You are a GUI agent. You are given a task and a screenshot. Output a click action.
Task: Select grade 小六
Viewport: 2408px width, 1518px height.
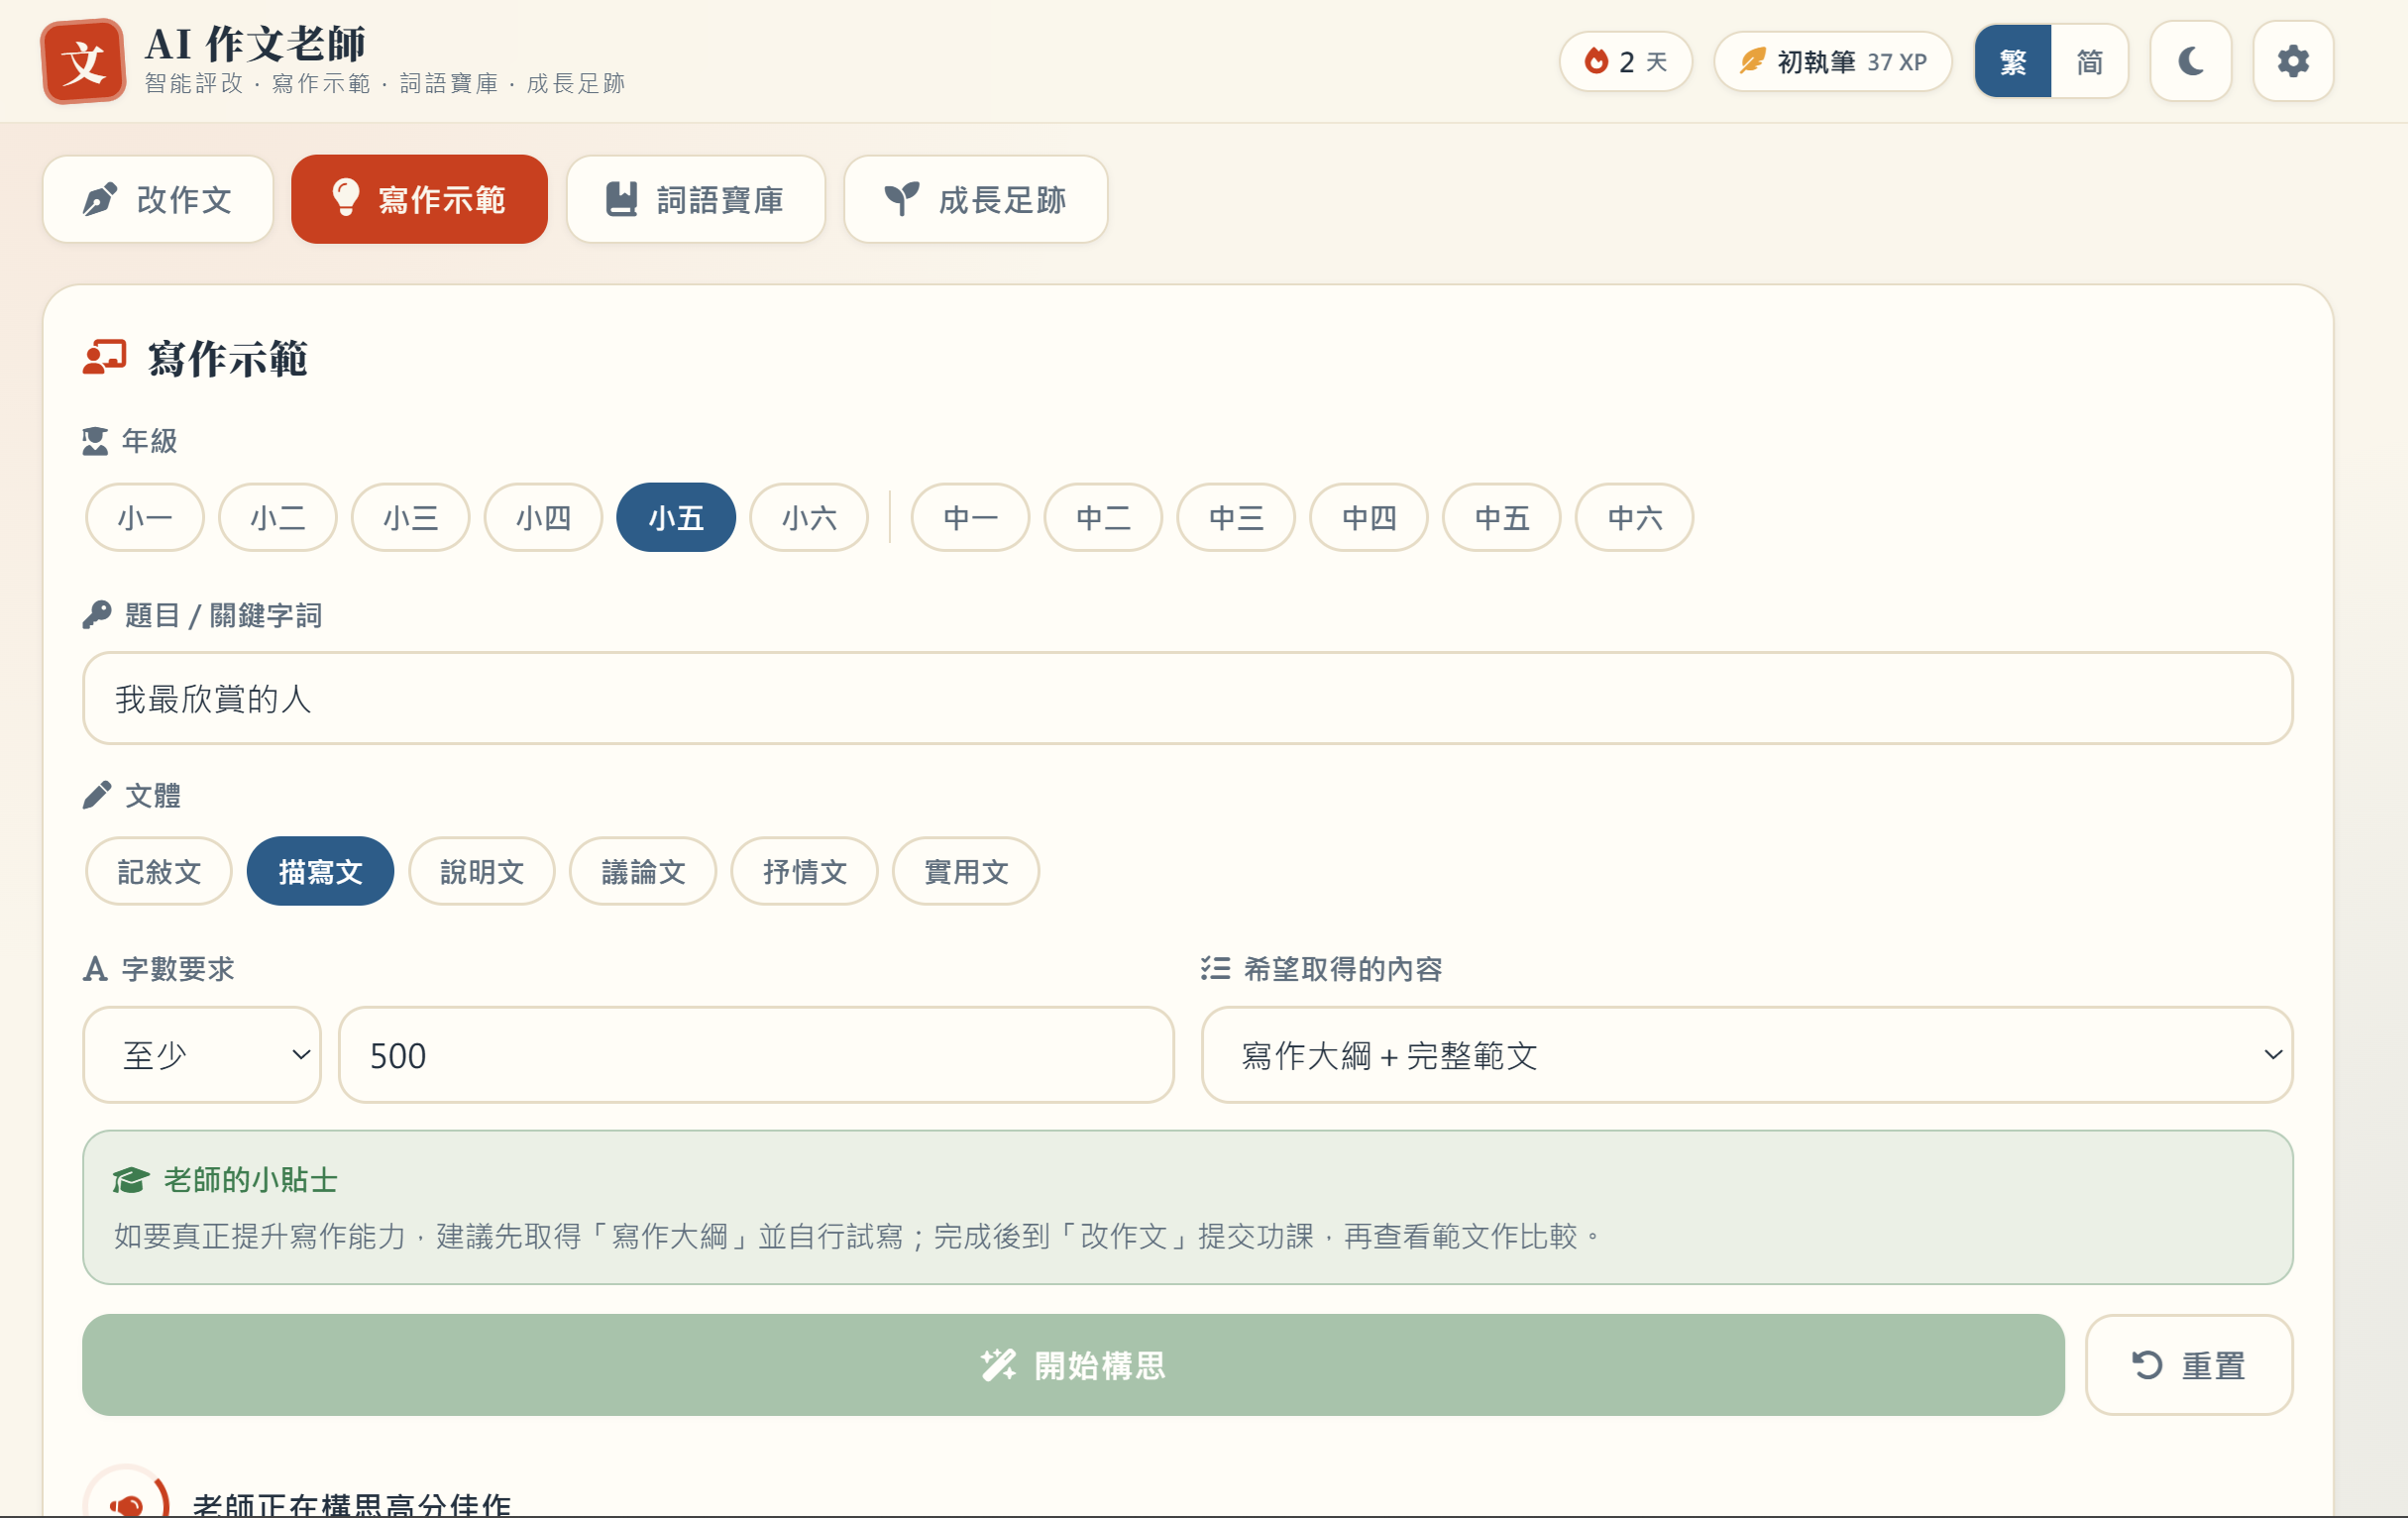(809, 518)
